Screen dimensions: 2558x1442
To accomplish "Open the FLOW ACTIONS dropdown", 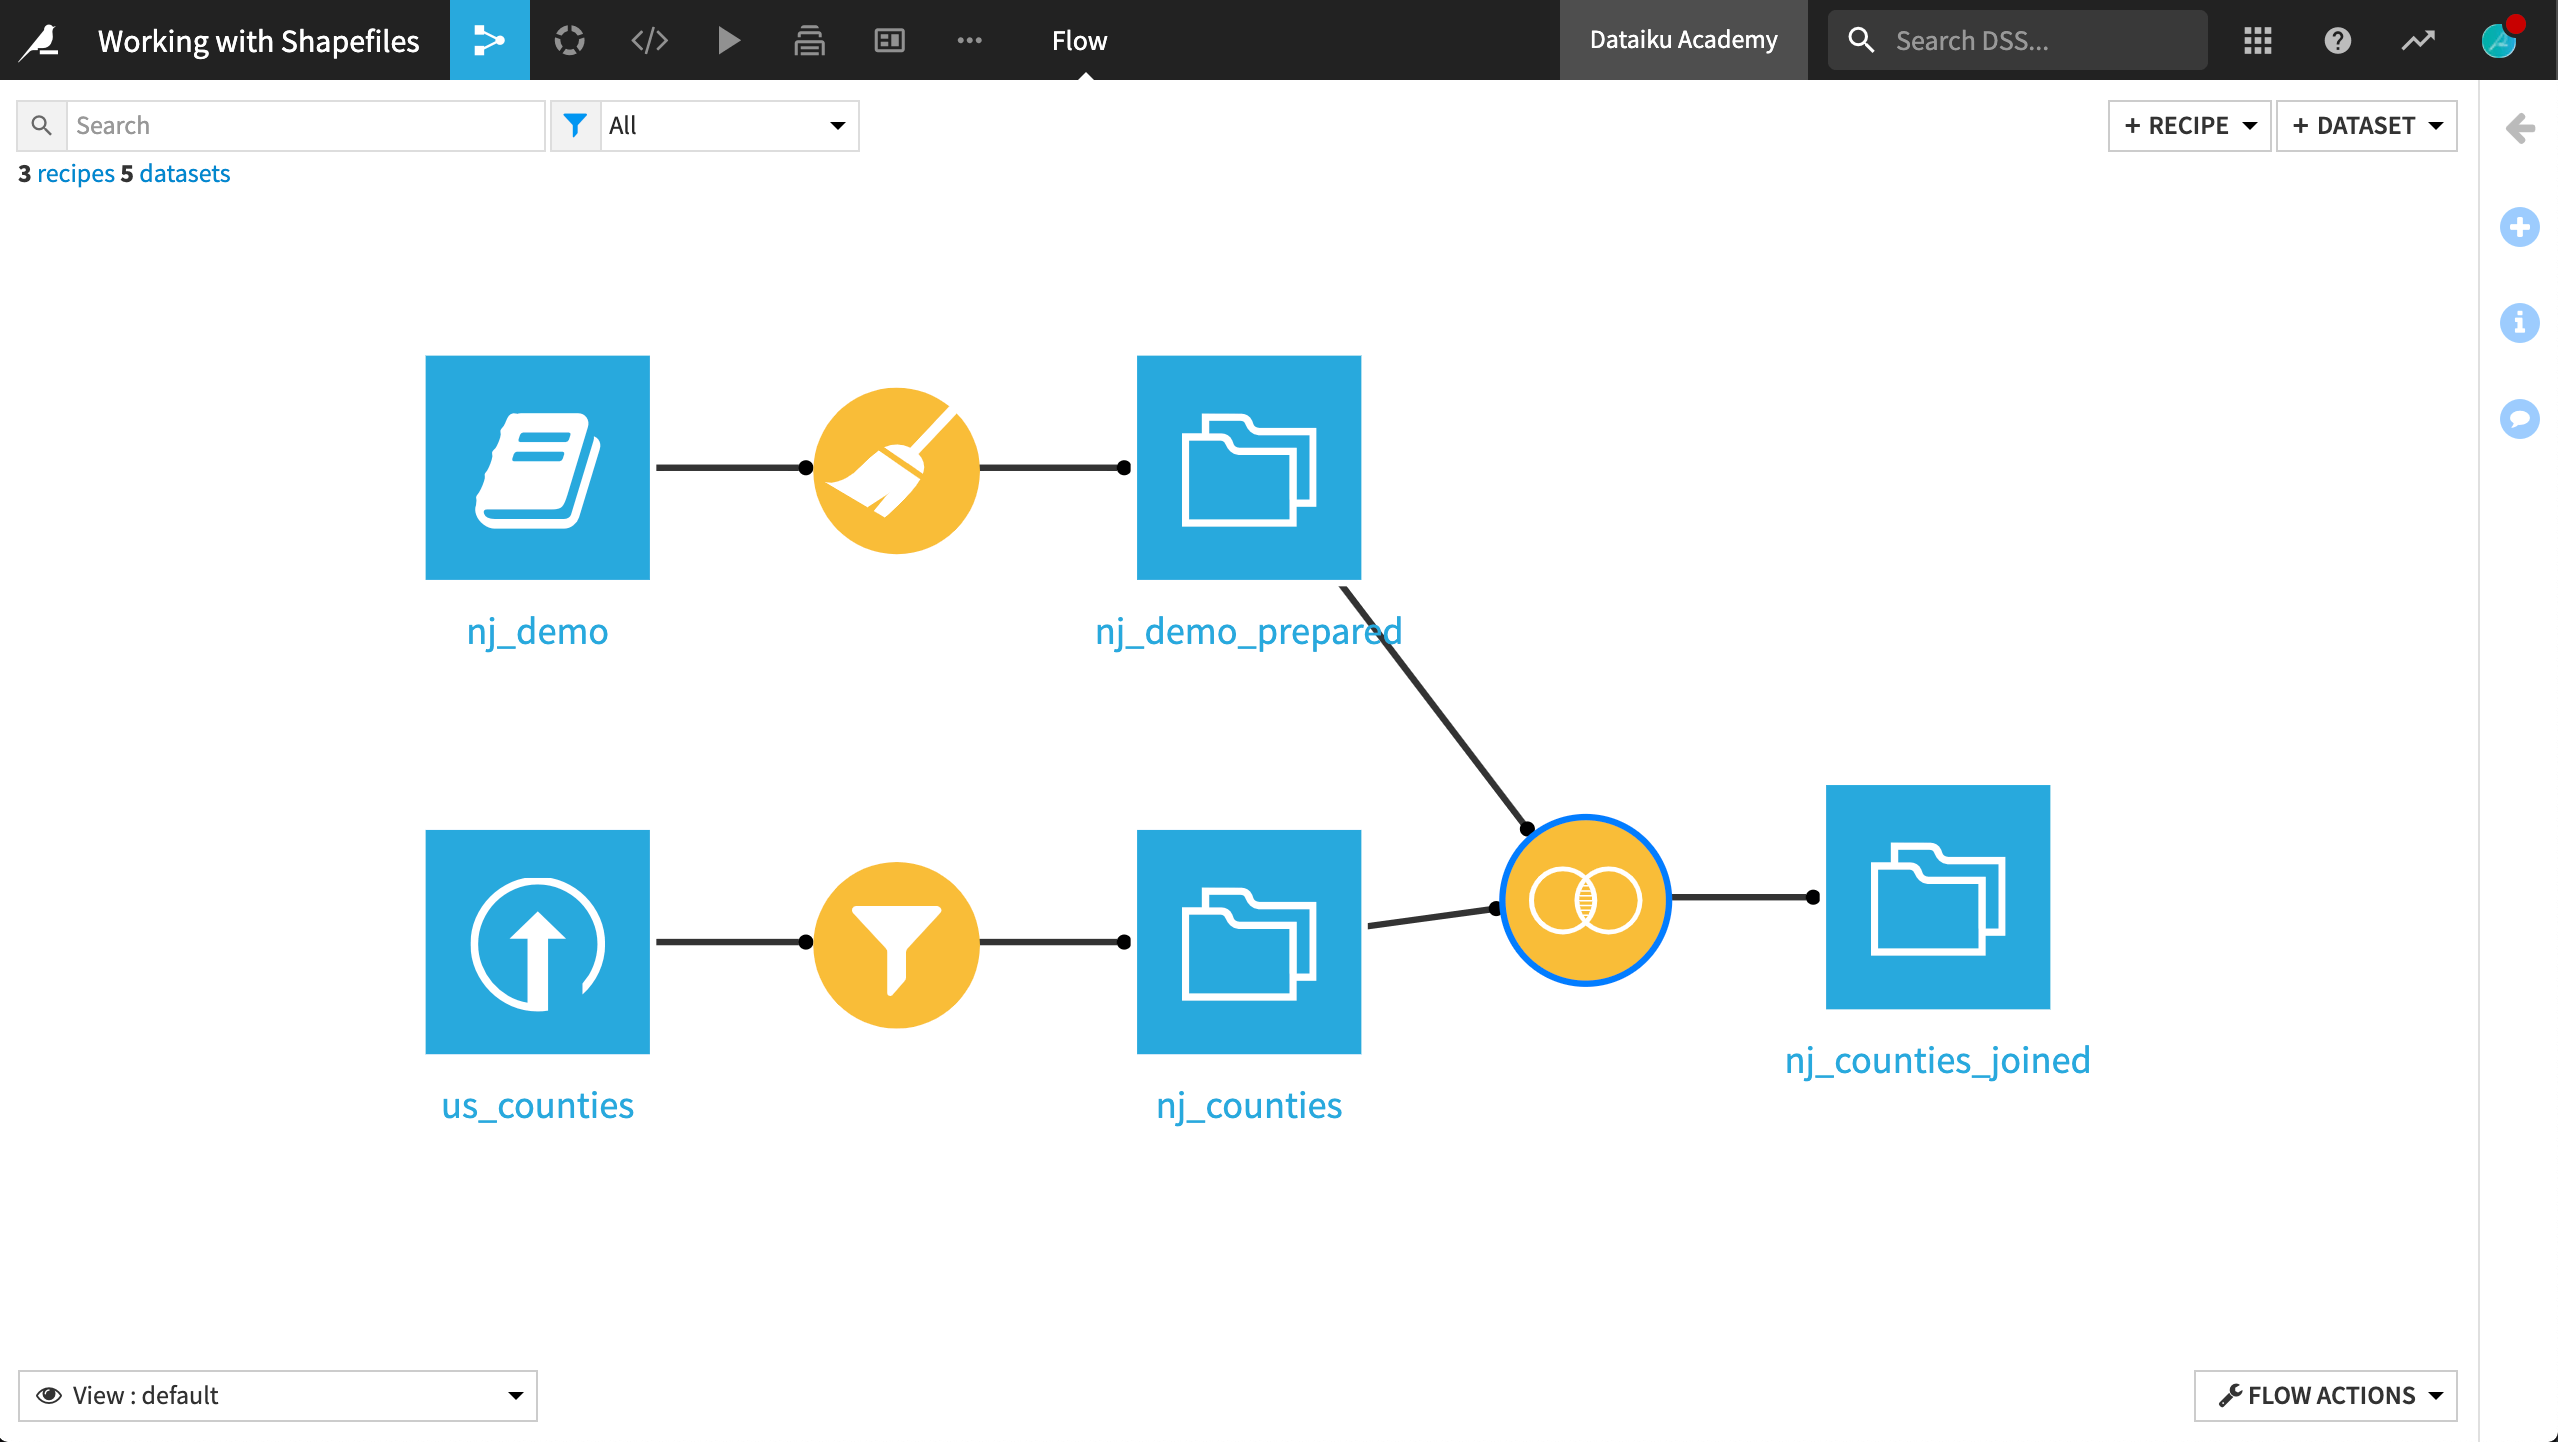I will point(2325,1395).
